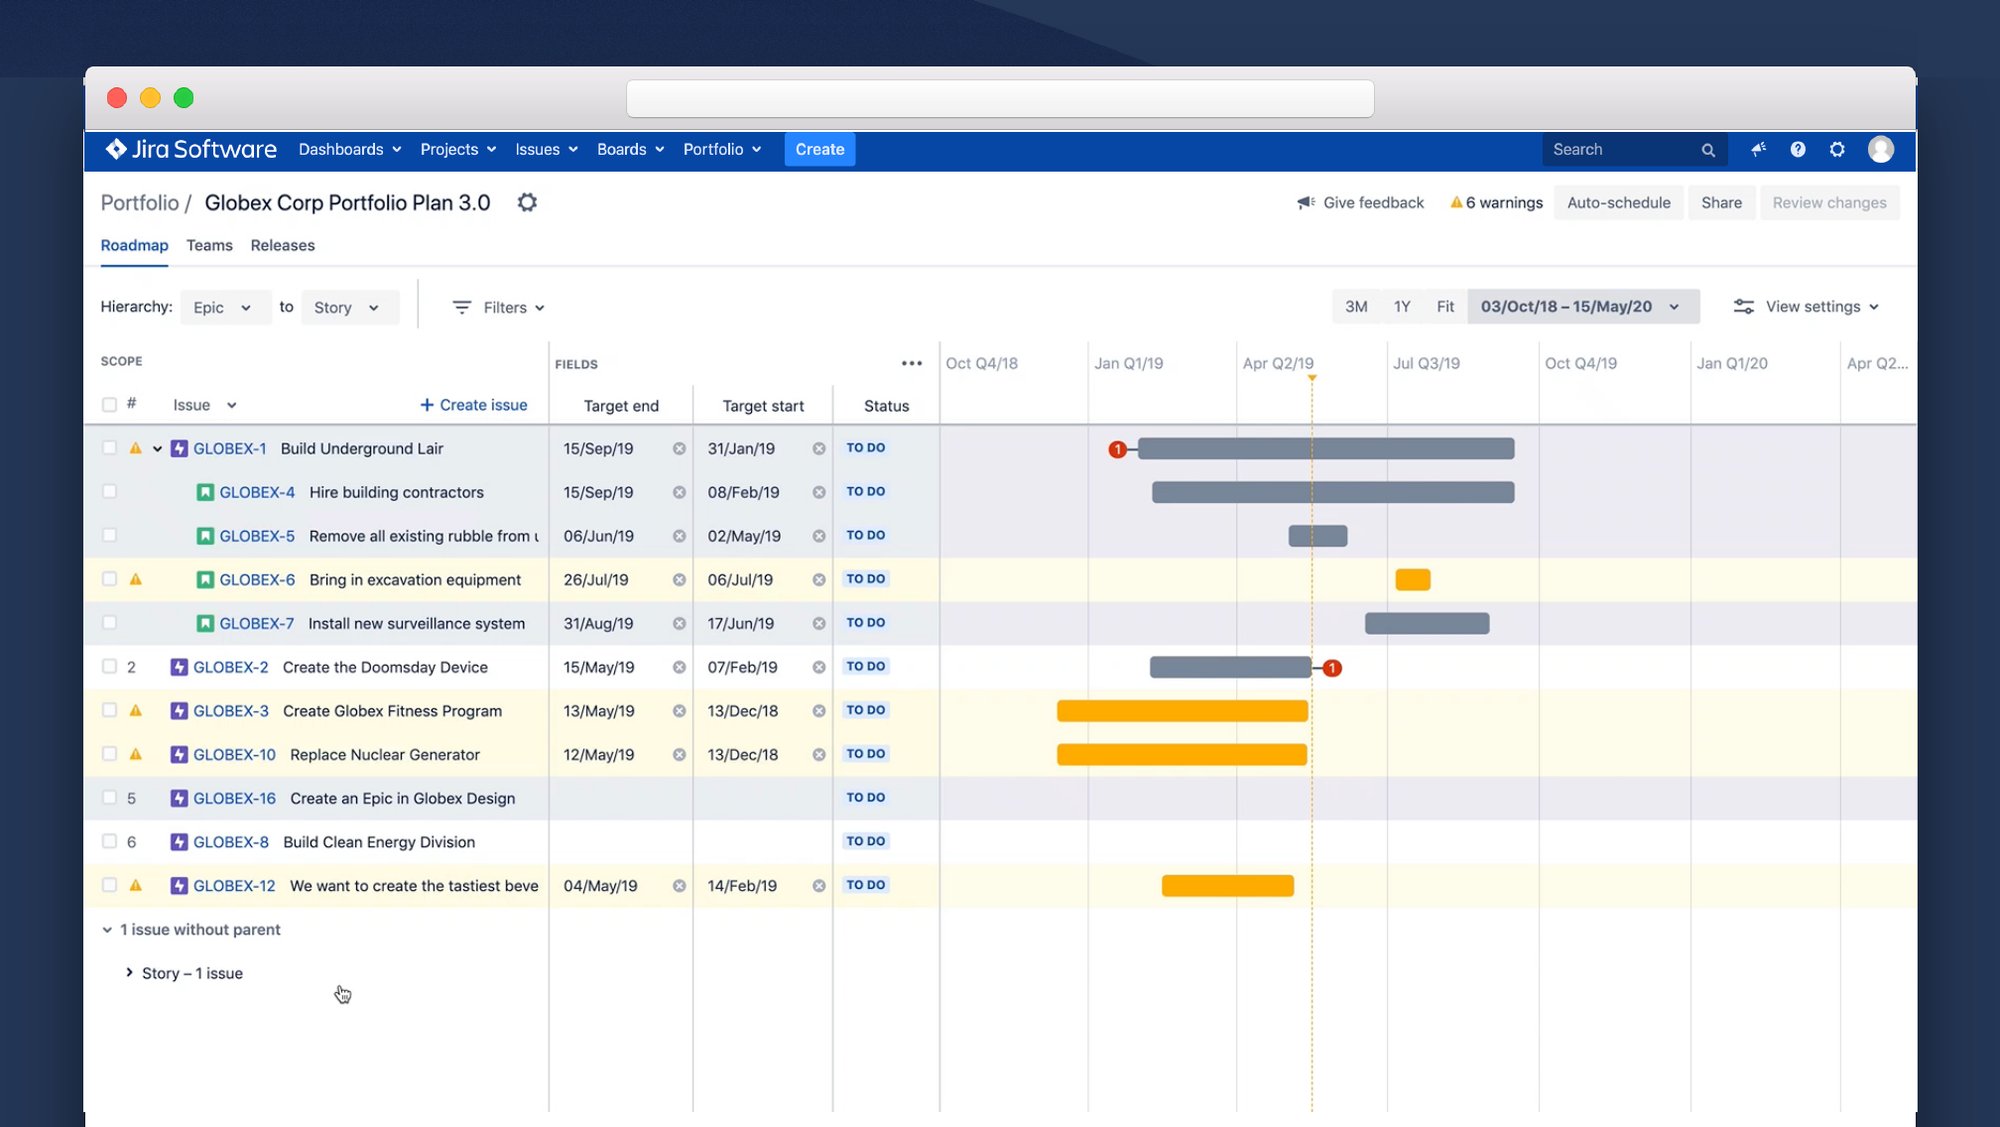Click Create issue link
Image resolution: width=2000 pixels, height=1127 pixels.
click(x=474, y=405)
